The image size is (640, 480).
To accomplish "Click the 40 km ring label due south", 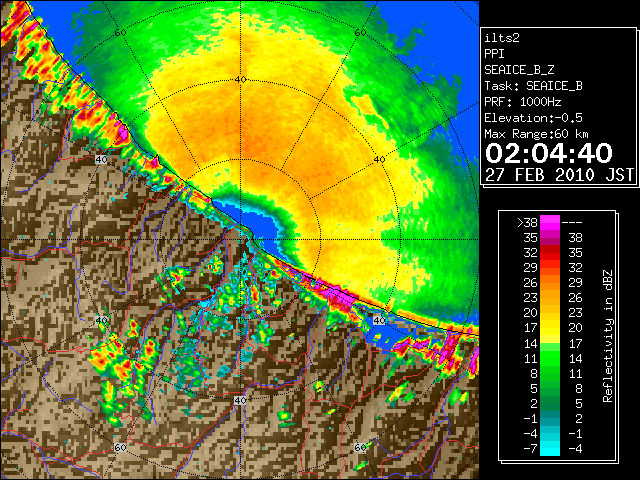I will point(240,400).
